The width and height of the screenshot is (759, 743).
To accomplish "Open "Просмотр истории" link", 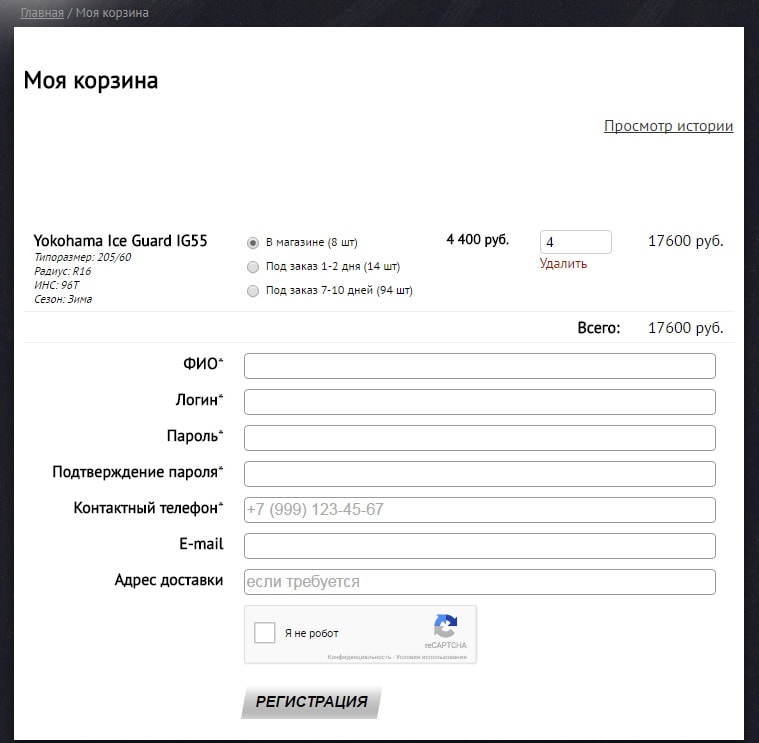I will tap(668, 126).
